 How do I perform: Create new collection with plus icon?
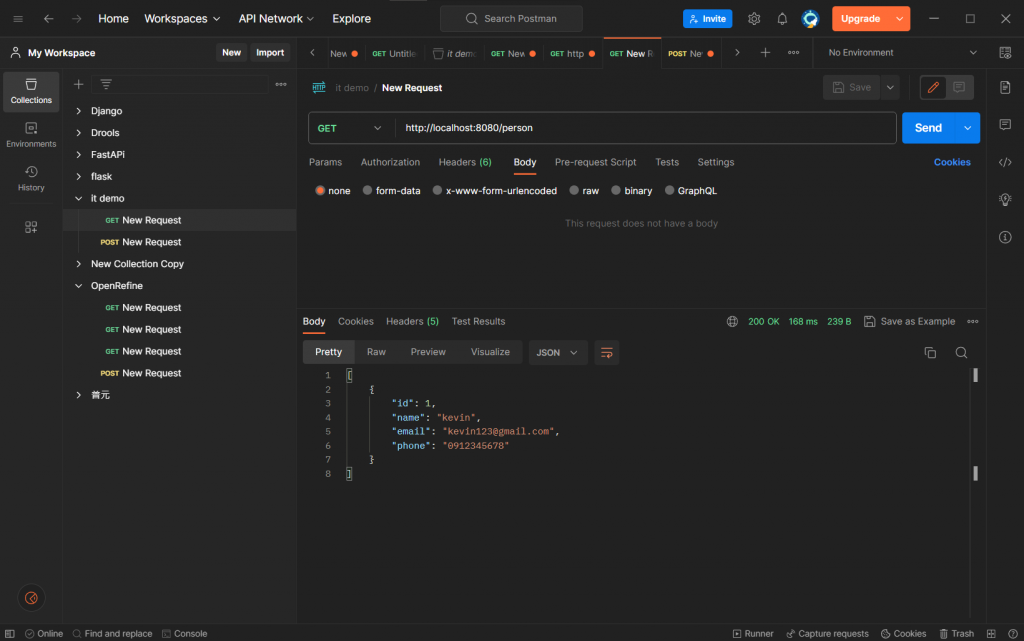coord(78,84)
